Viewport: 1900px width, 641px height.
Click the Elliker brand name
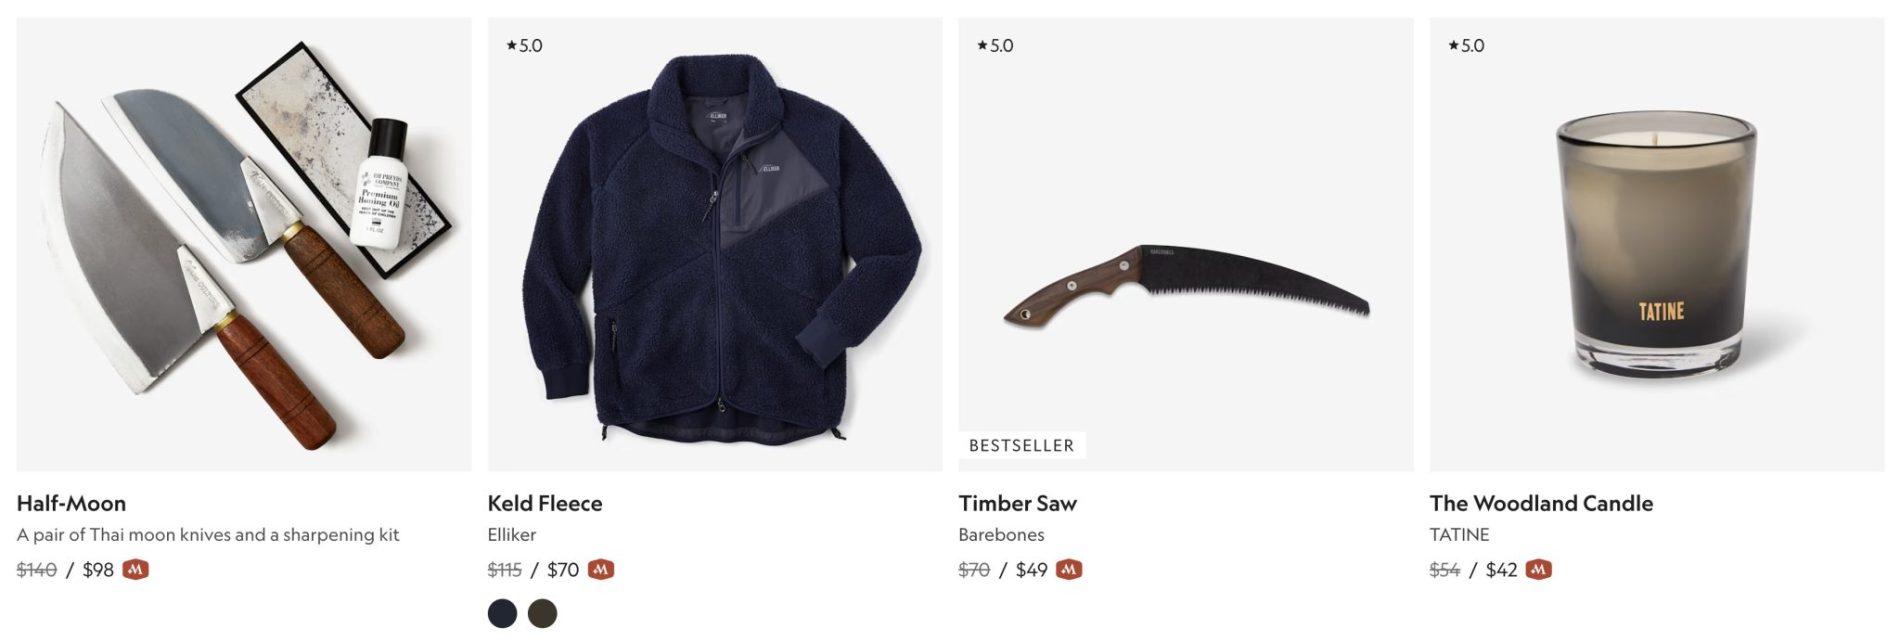click(x=512, y=535)
